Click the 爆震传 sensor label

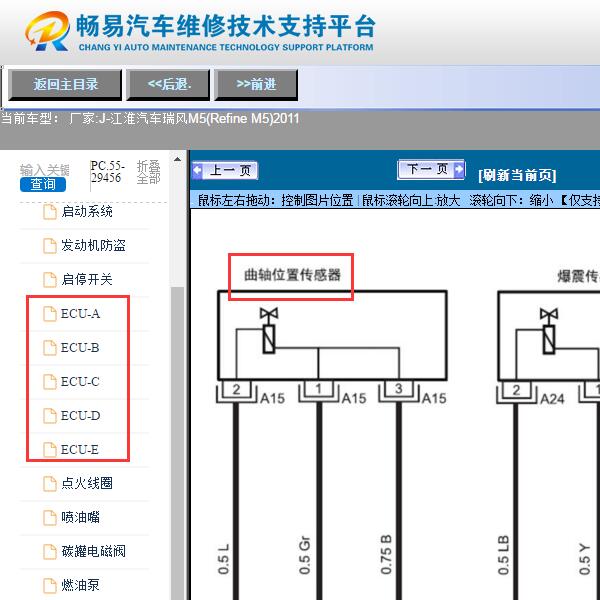[578, 276]
